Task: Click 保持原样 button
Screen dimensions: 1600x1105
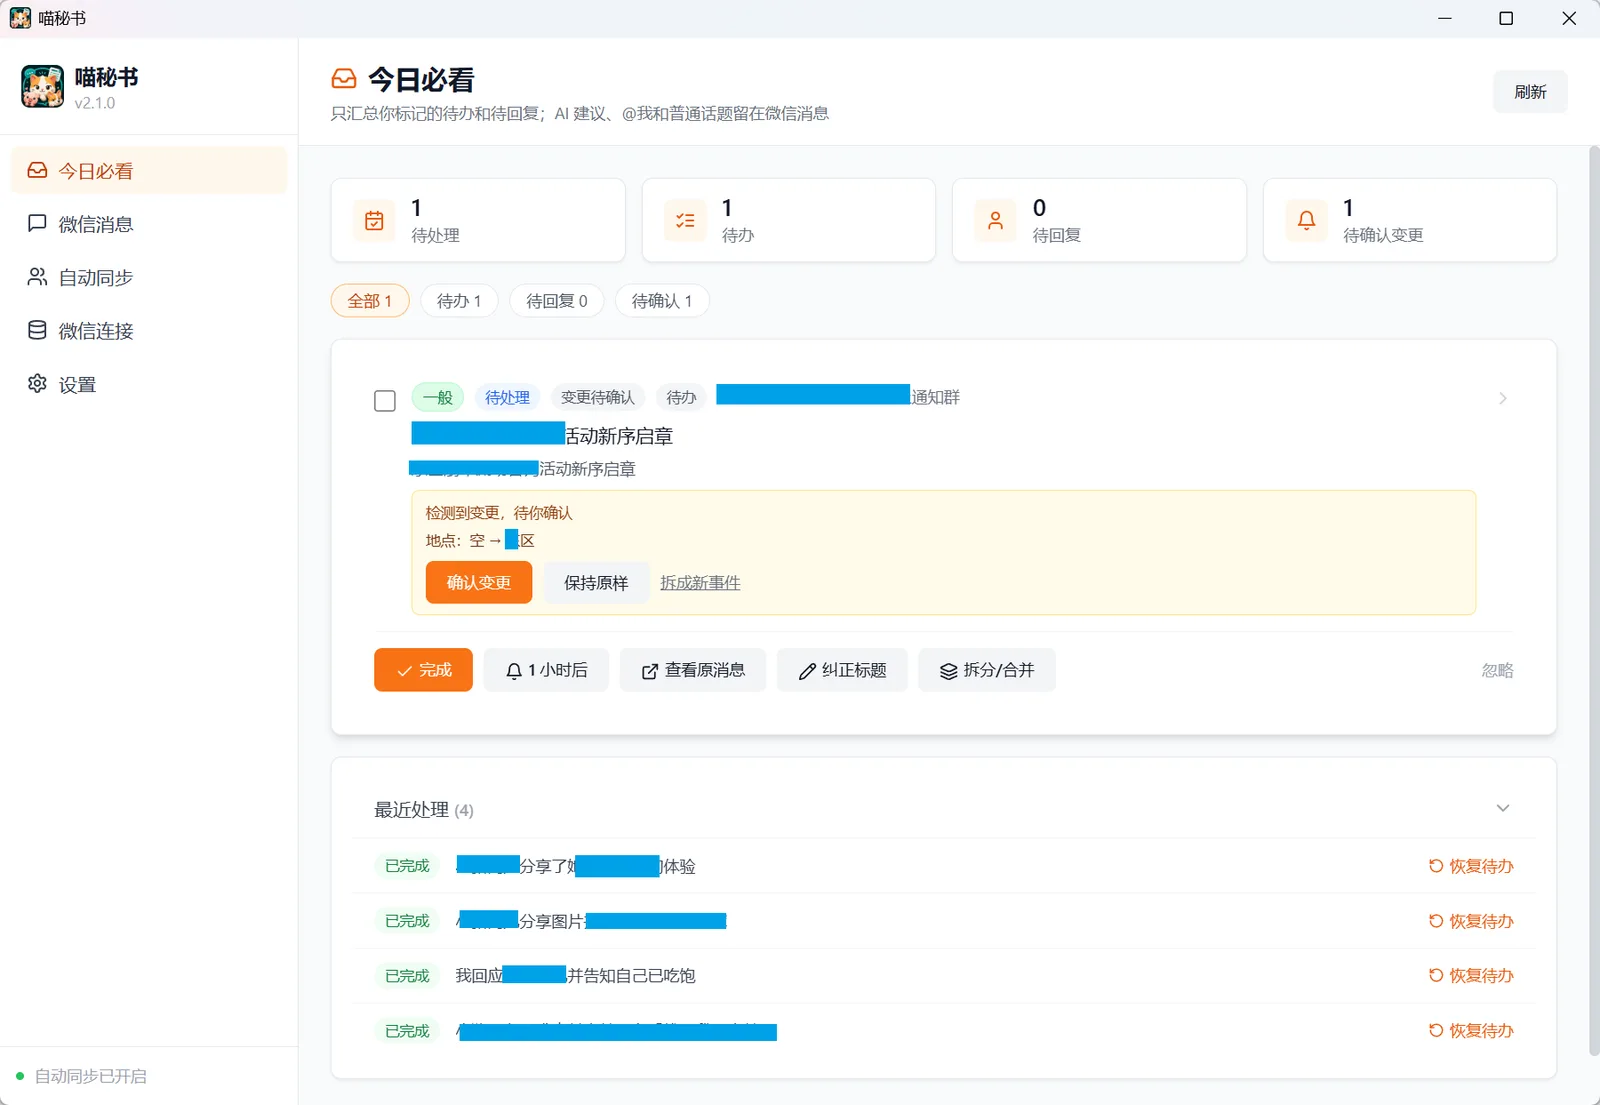Action: click(x=596, y=583)
